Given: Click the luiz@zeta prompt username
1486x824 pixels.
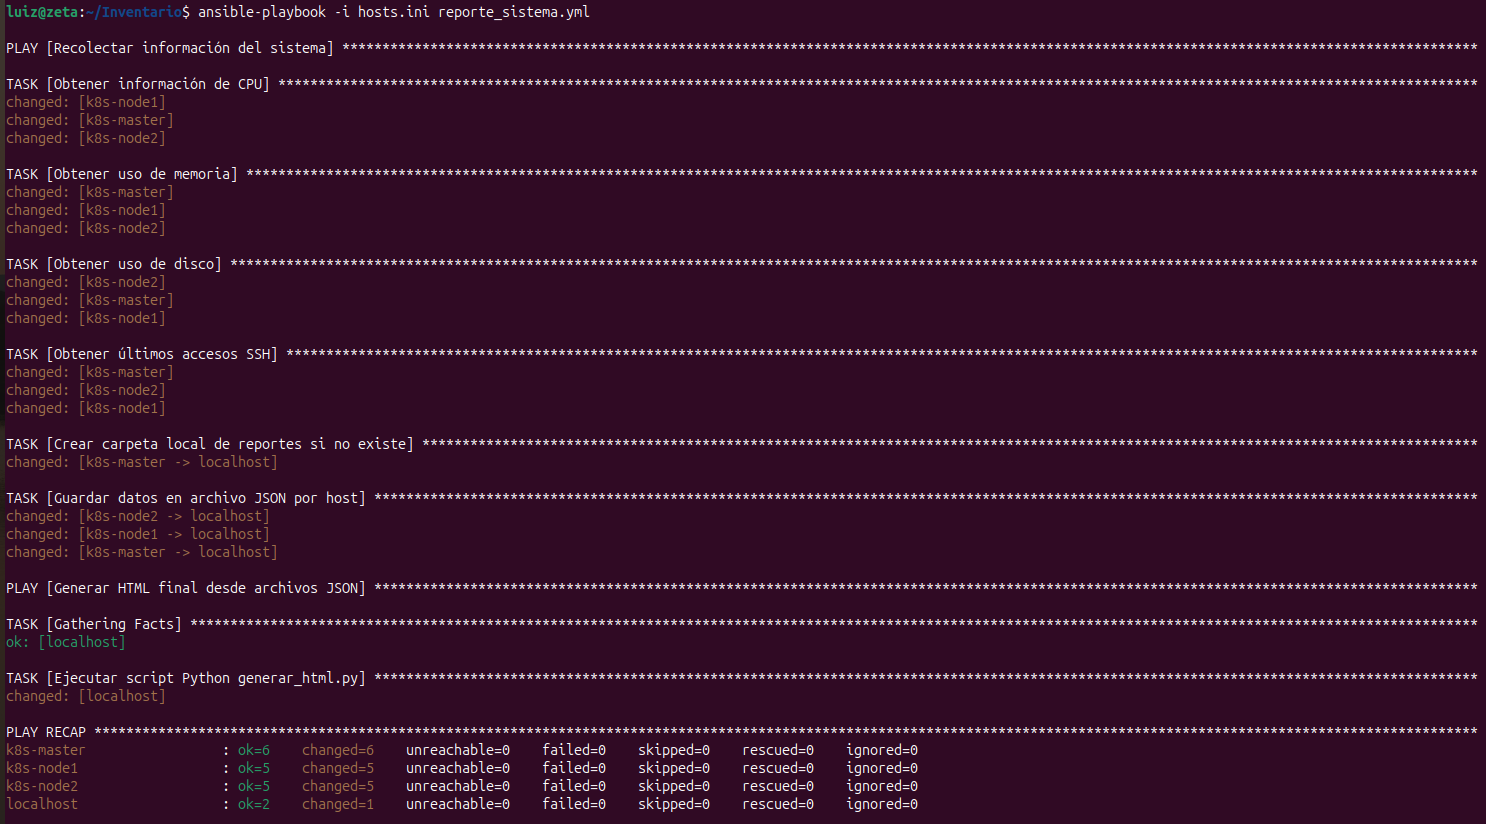Looking at the screenshot, I should (x=42, y=12).
